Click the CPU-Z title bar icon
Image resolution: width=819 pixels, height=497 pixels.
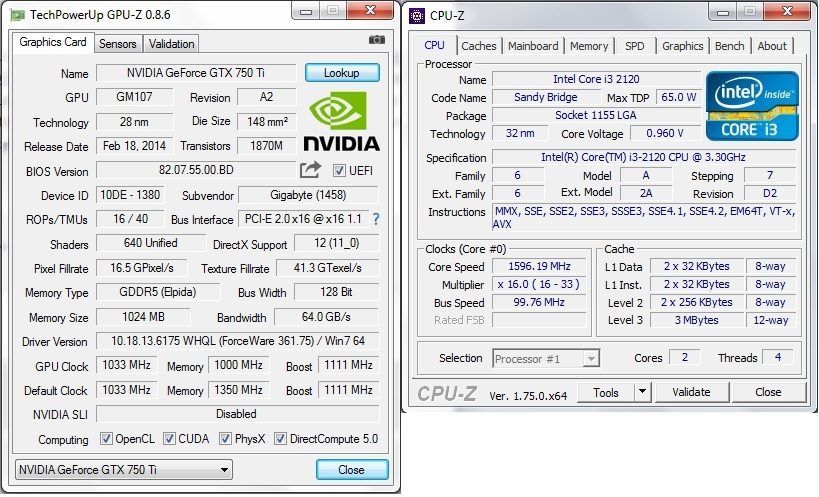coord(417,16)
